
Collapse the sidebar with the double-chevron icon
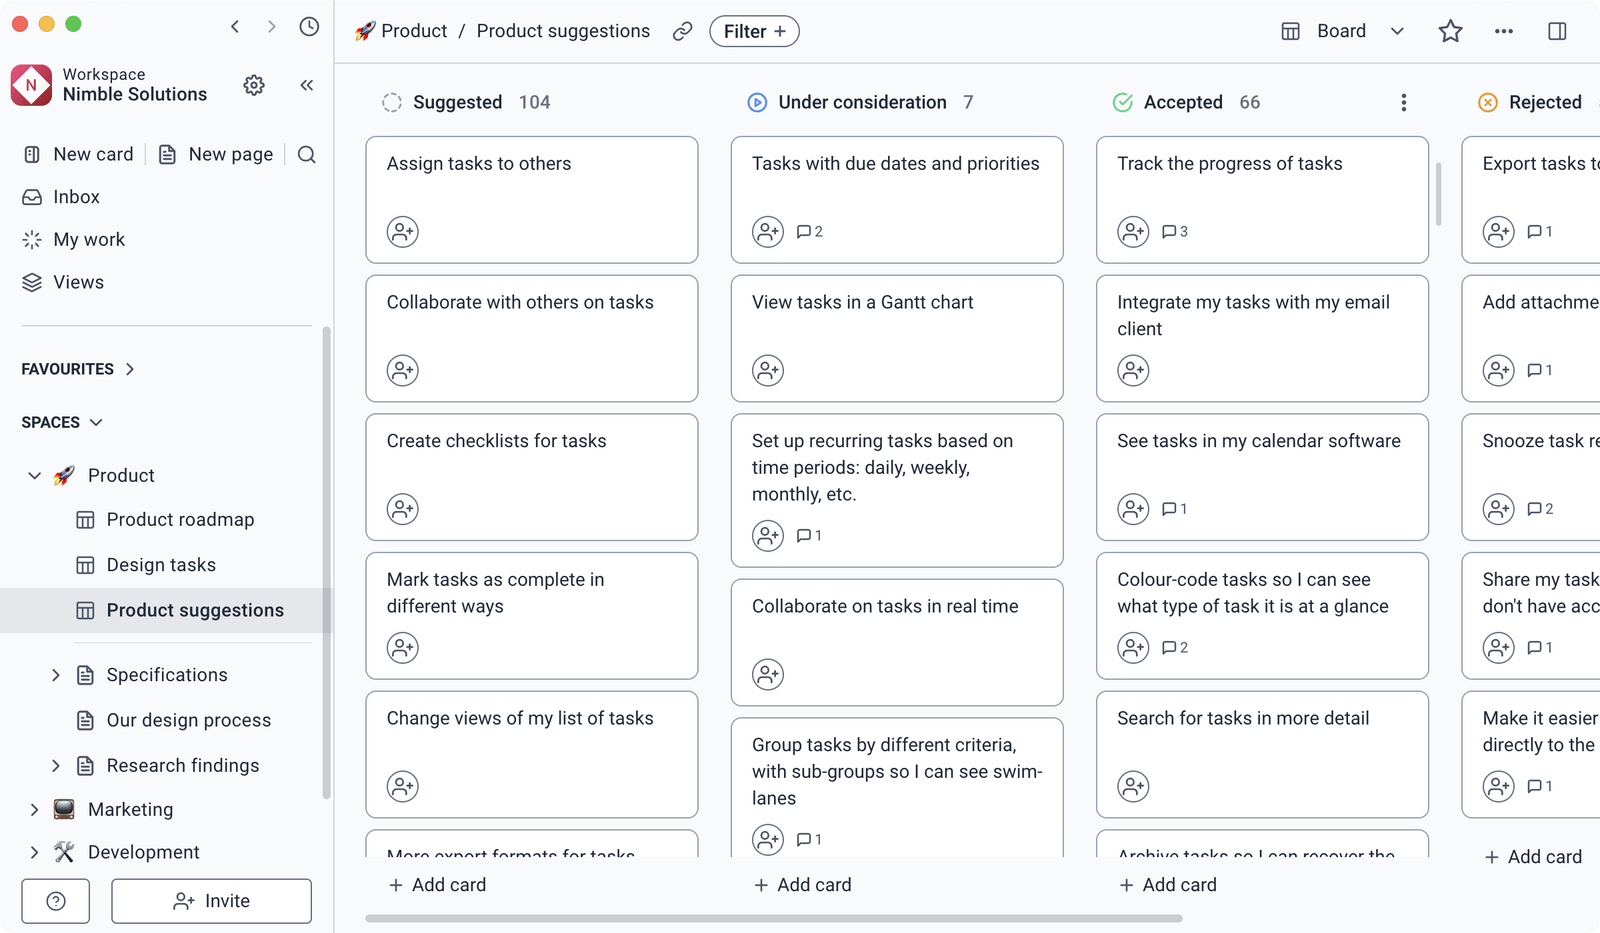coord(307,85)
